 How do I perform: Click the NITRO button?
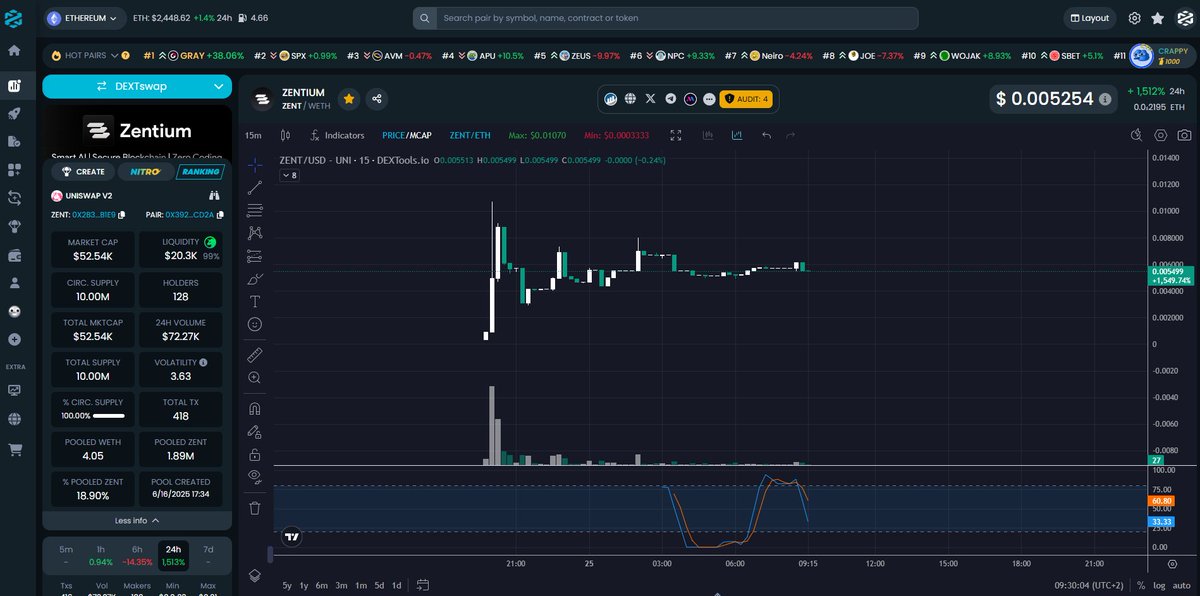coord(145,171)
